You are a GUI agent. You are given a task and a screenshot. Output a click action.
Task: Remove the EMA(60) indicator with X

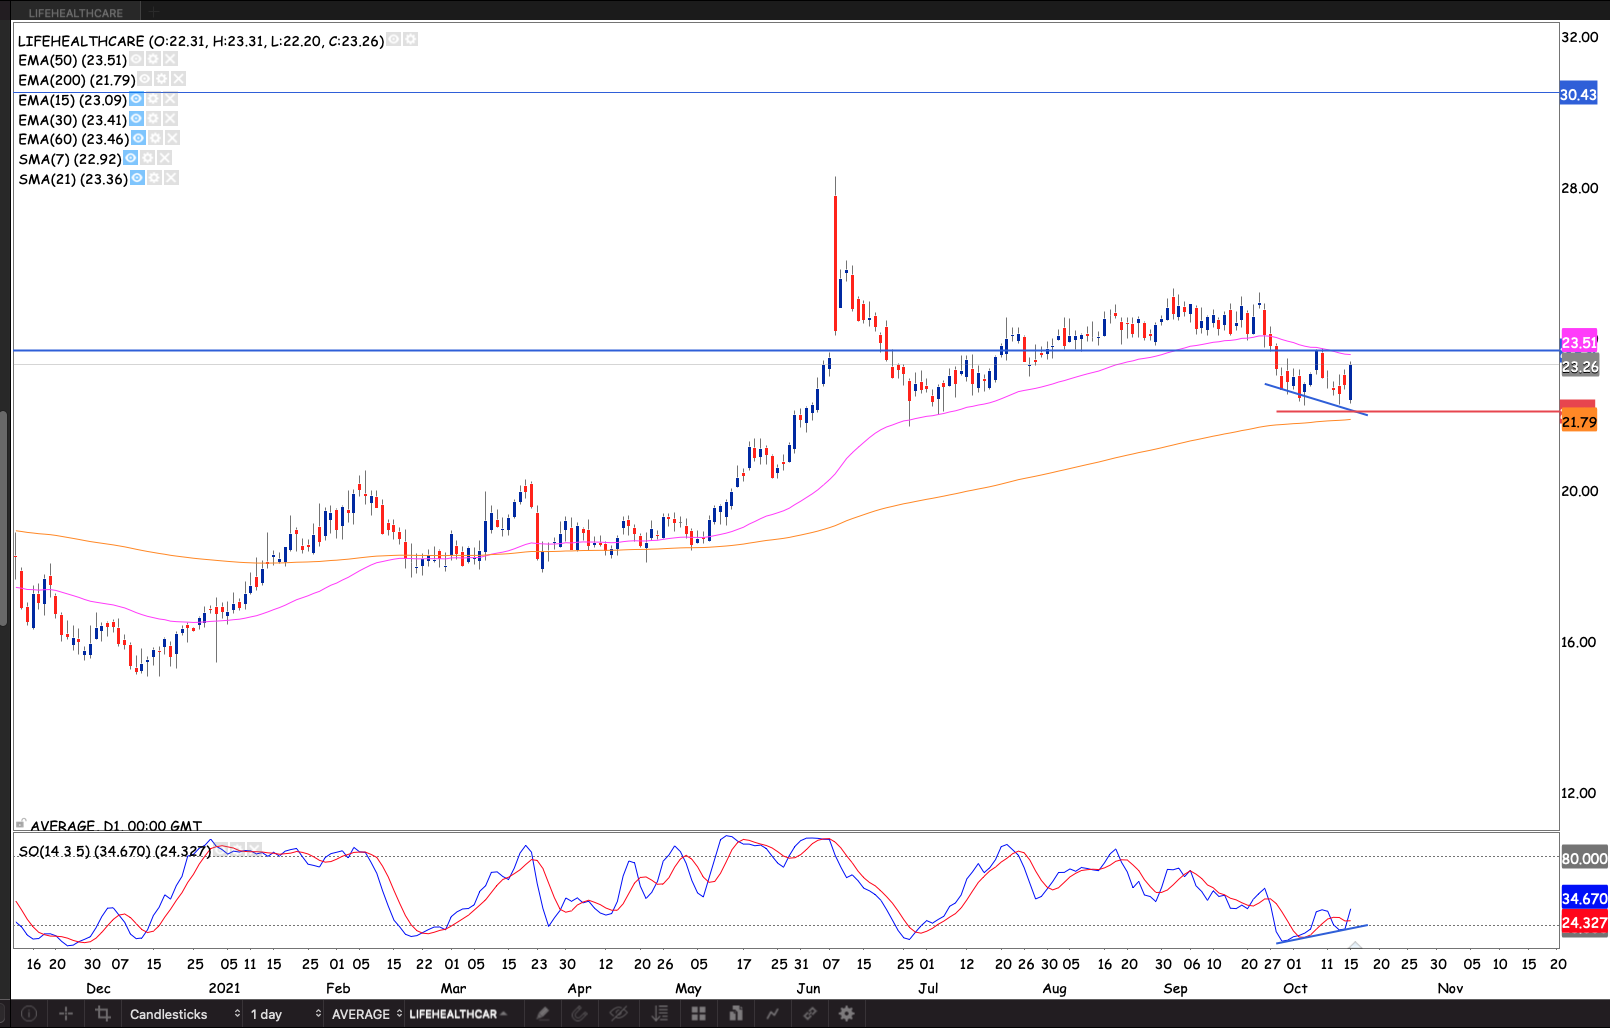point(172,138)
